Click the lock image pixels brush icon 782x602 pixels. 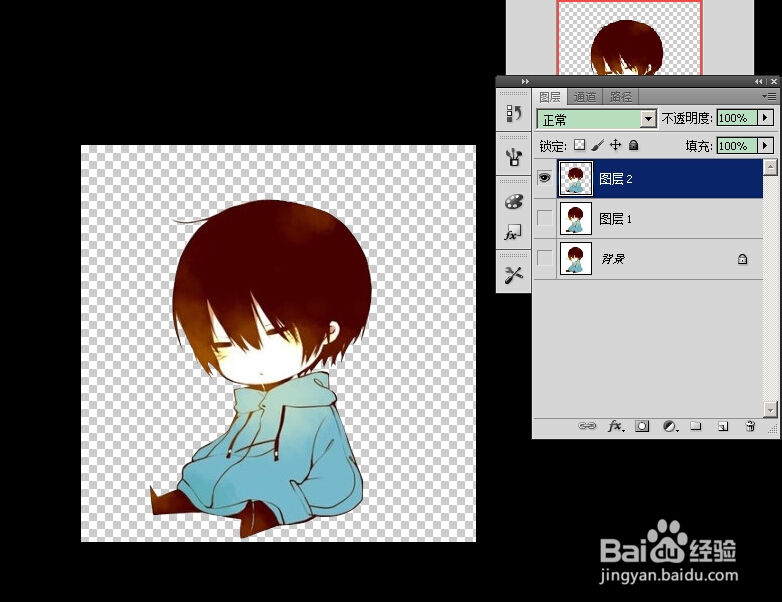click(597, 145)
